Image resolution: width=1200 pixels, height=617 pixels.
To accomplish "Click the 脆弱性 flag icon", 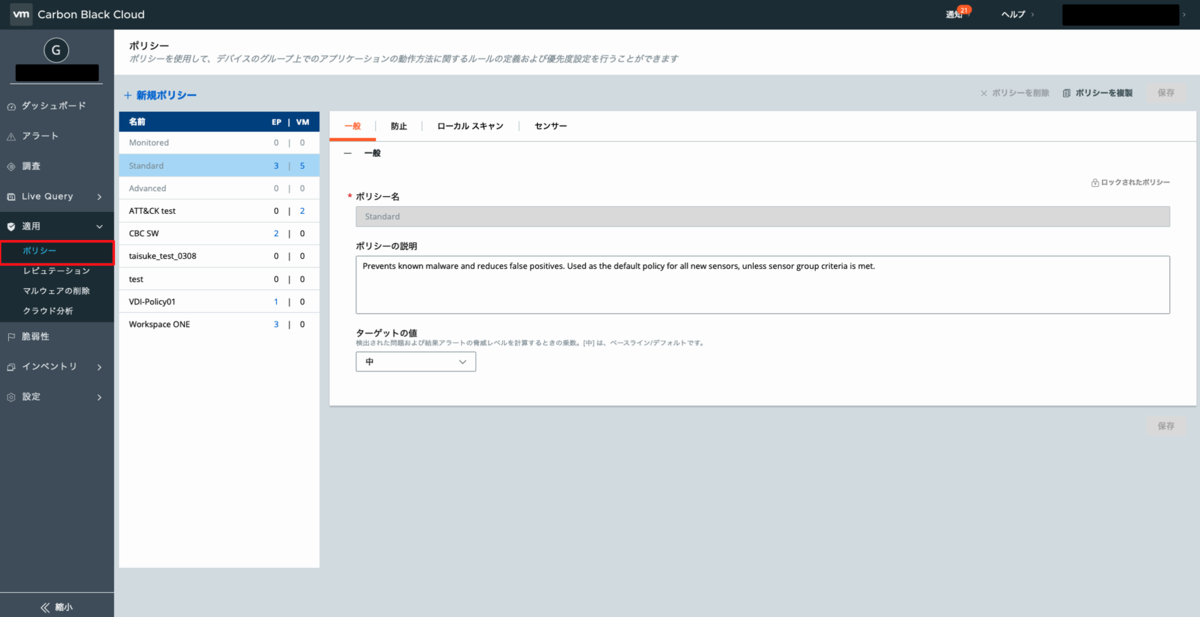I will click(11, 337).
